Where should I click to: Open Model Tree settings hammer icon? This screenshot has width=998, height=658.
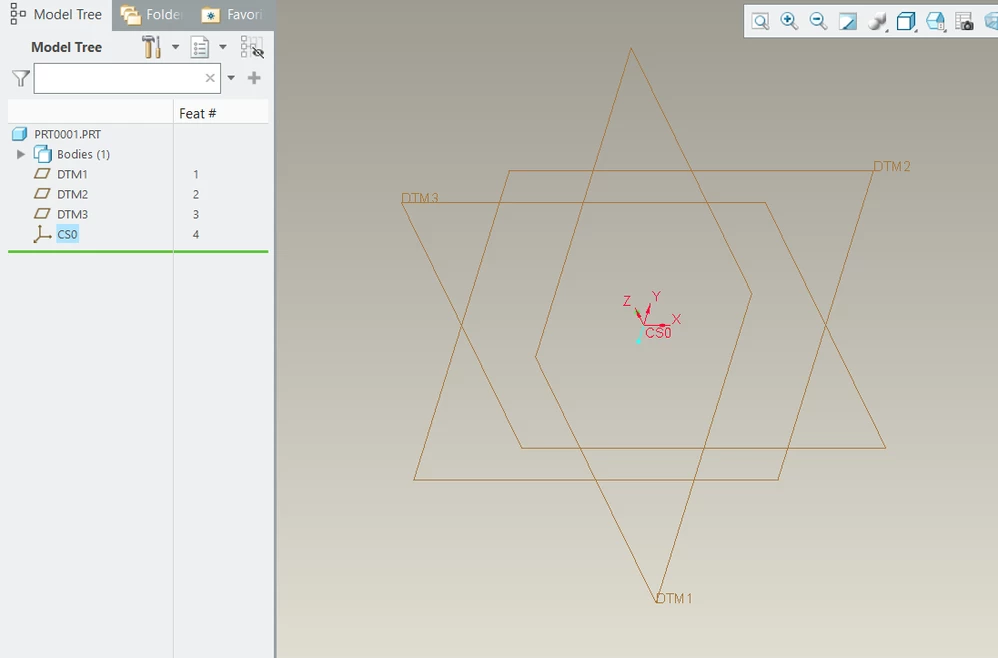(x=151, y=47)
